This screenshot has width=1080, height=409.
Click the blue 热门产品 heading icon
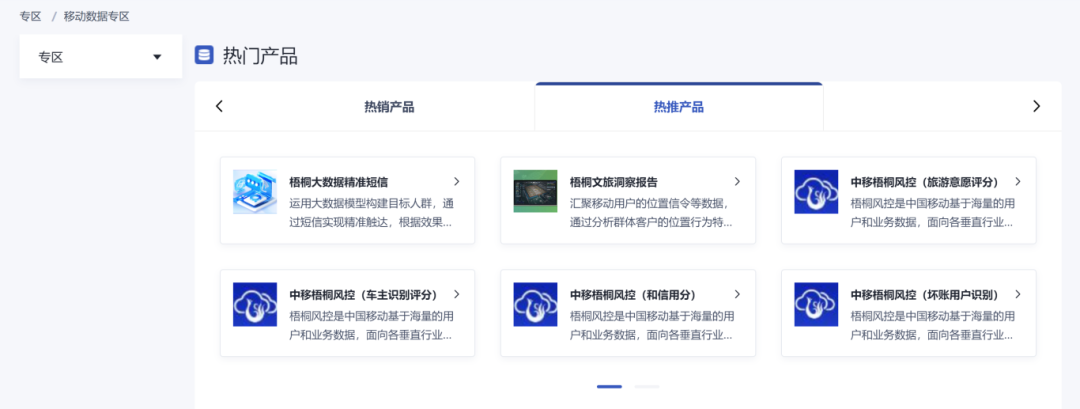[204, 55]
